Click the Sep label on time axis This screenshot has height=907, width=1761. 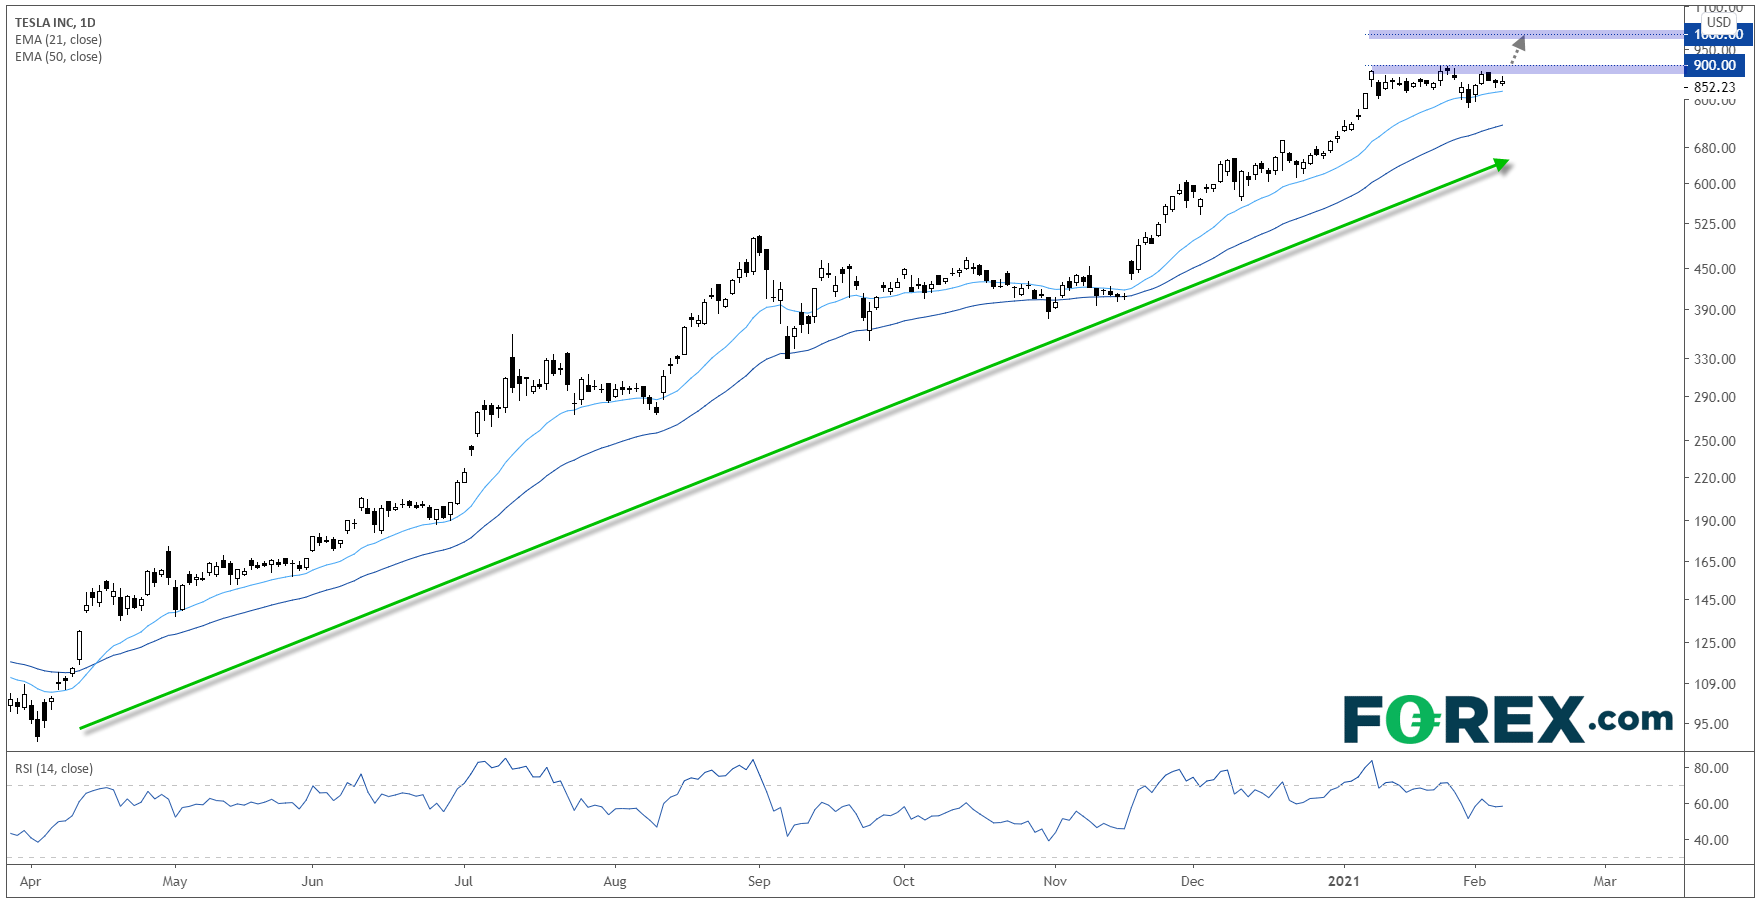click(759, 882)
